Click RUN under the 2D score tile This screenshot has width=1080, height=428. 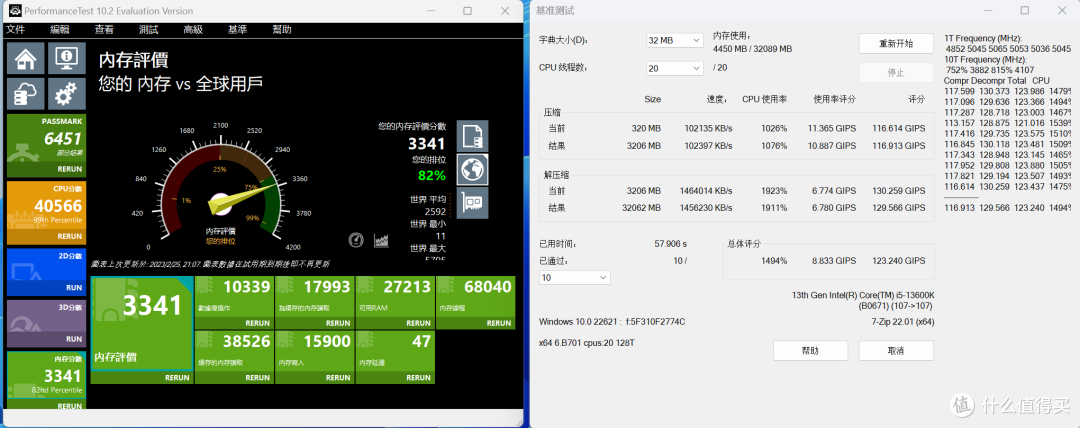click(74, 287)
